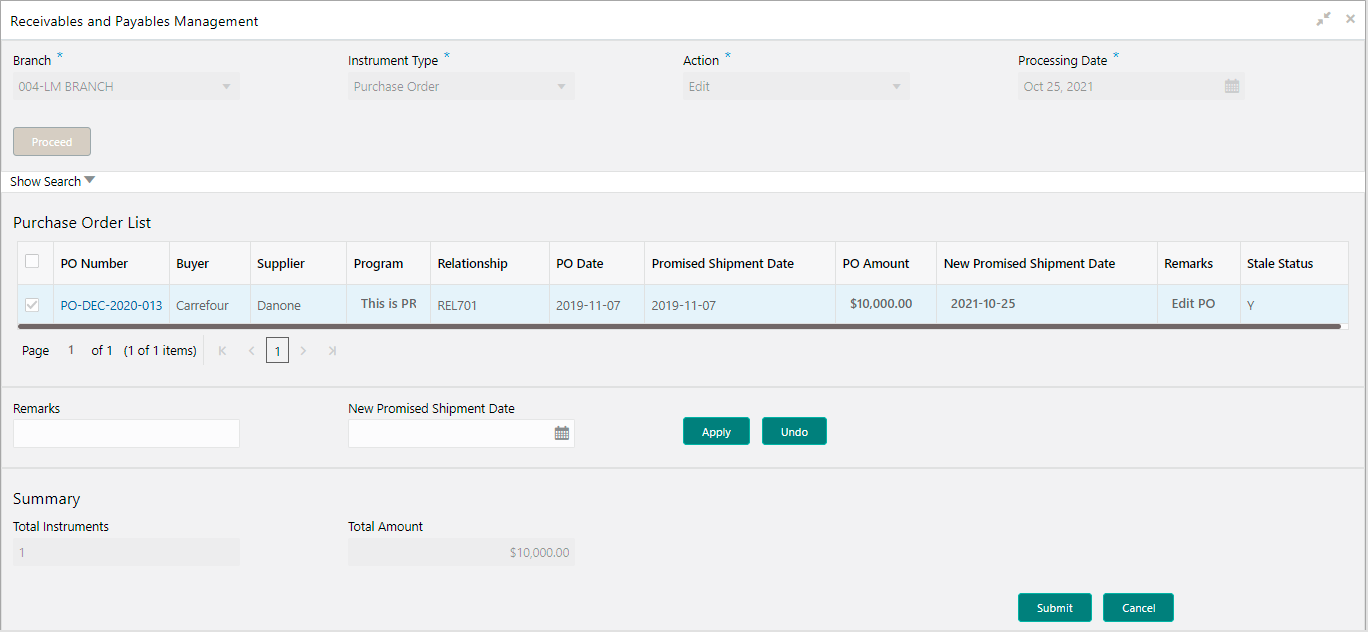Select page 1 in pagination

(x=277, y=351)
